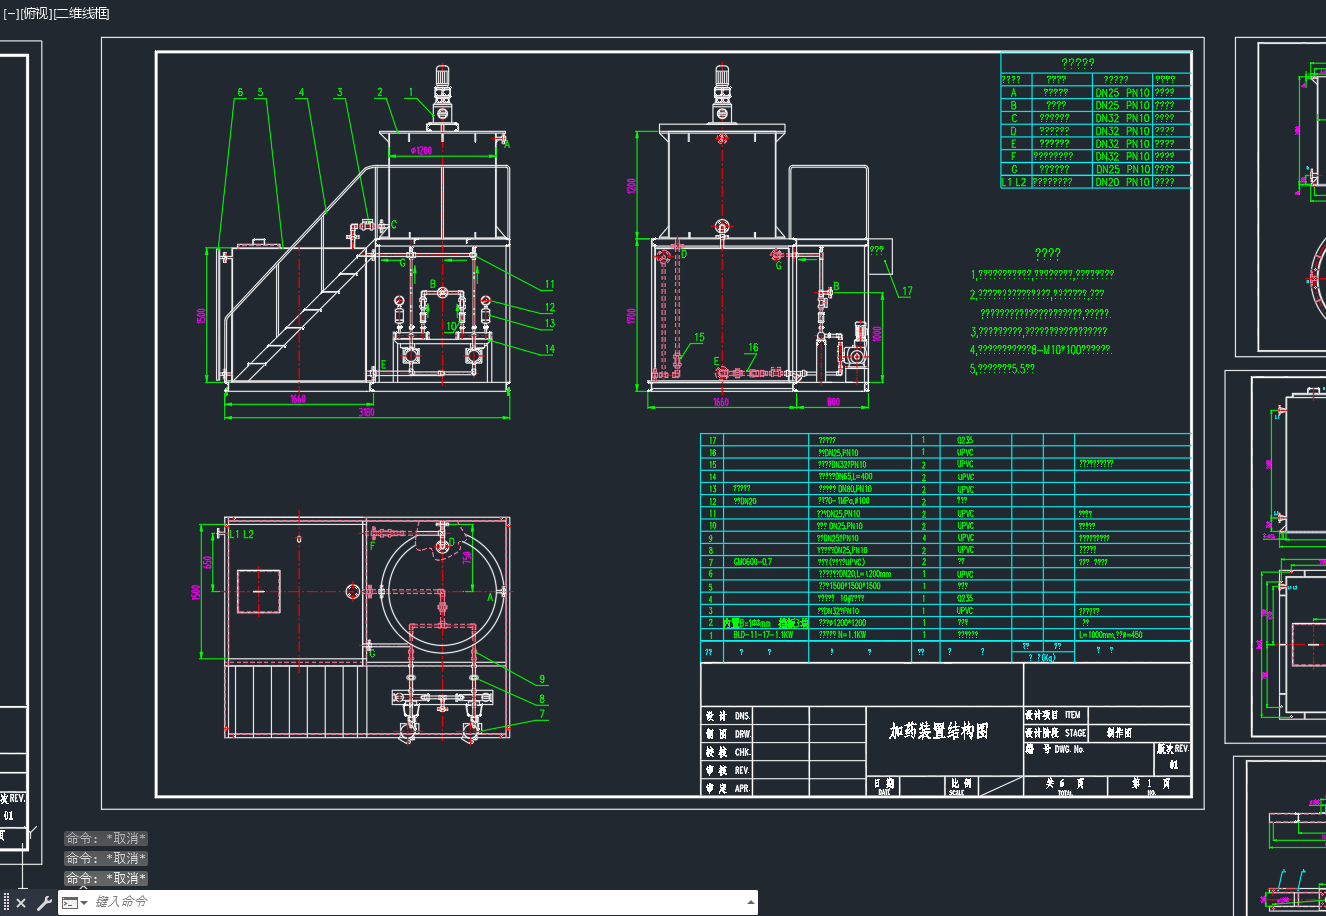Select the L1 L2 row in nozzle table
The image size is (1326, 916).
(1095, 182)
